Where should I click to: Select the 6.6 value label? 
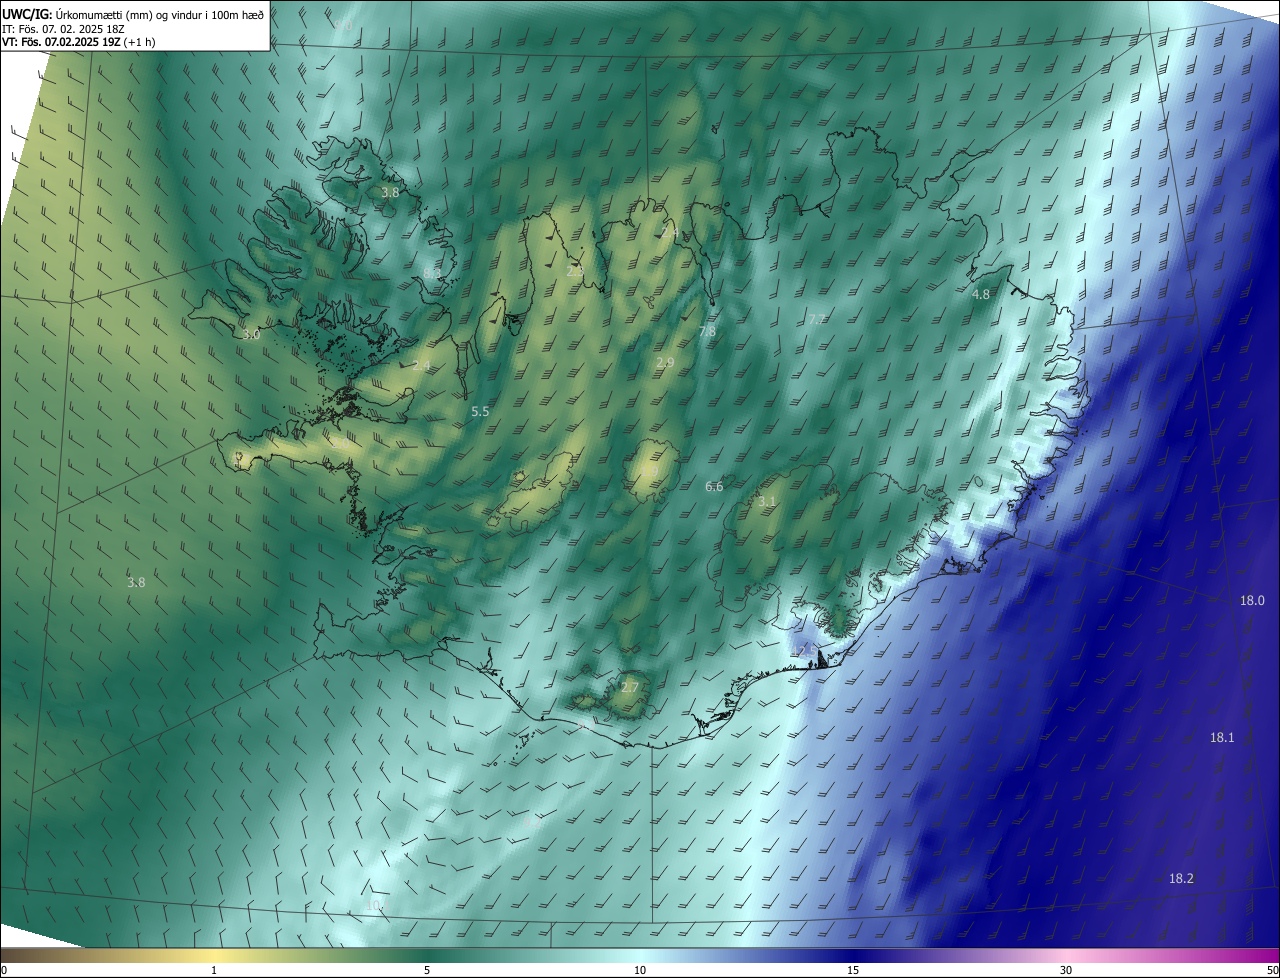tap(714, 487)
